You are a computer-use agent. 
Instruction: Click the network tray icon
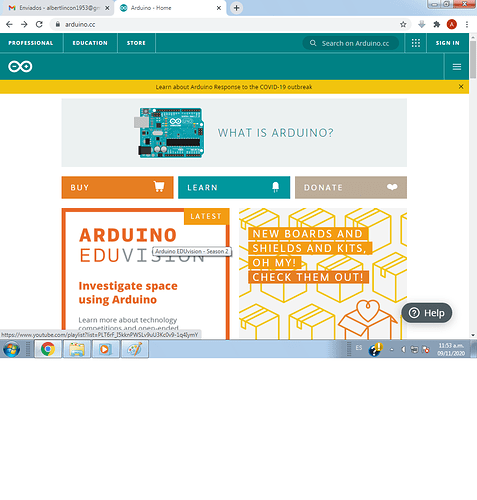coord(414,349)
